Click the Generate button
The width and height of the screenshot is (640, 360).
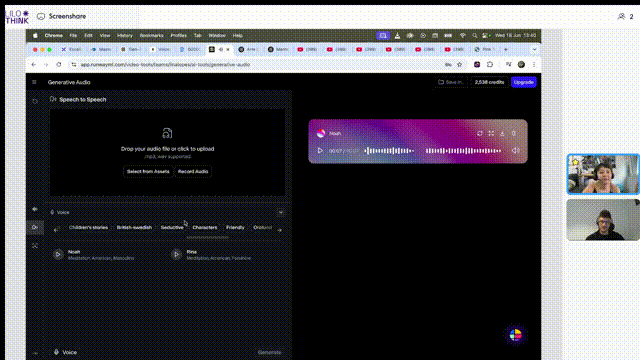point(269,352)
